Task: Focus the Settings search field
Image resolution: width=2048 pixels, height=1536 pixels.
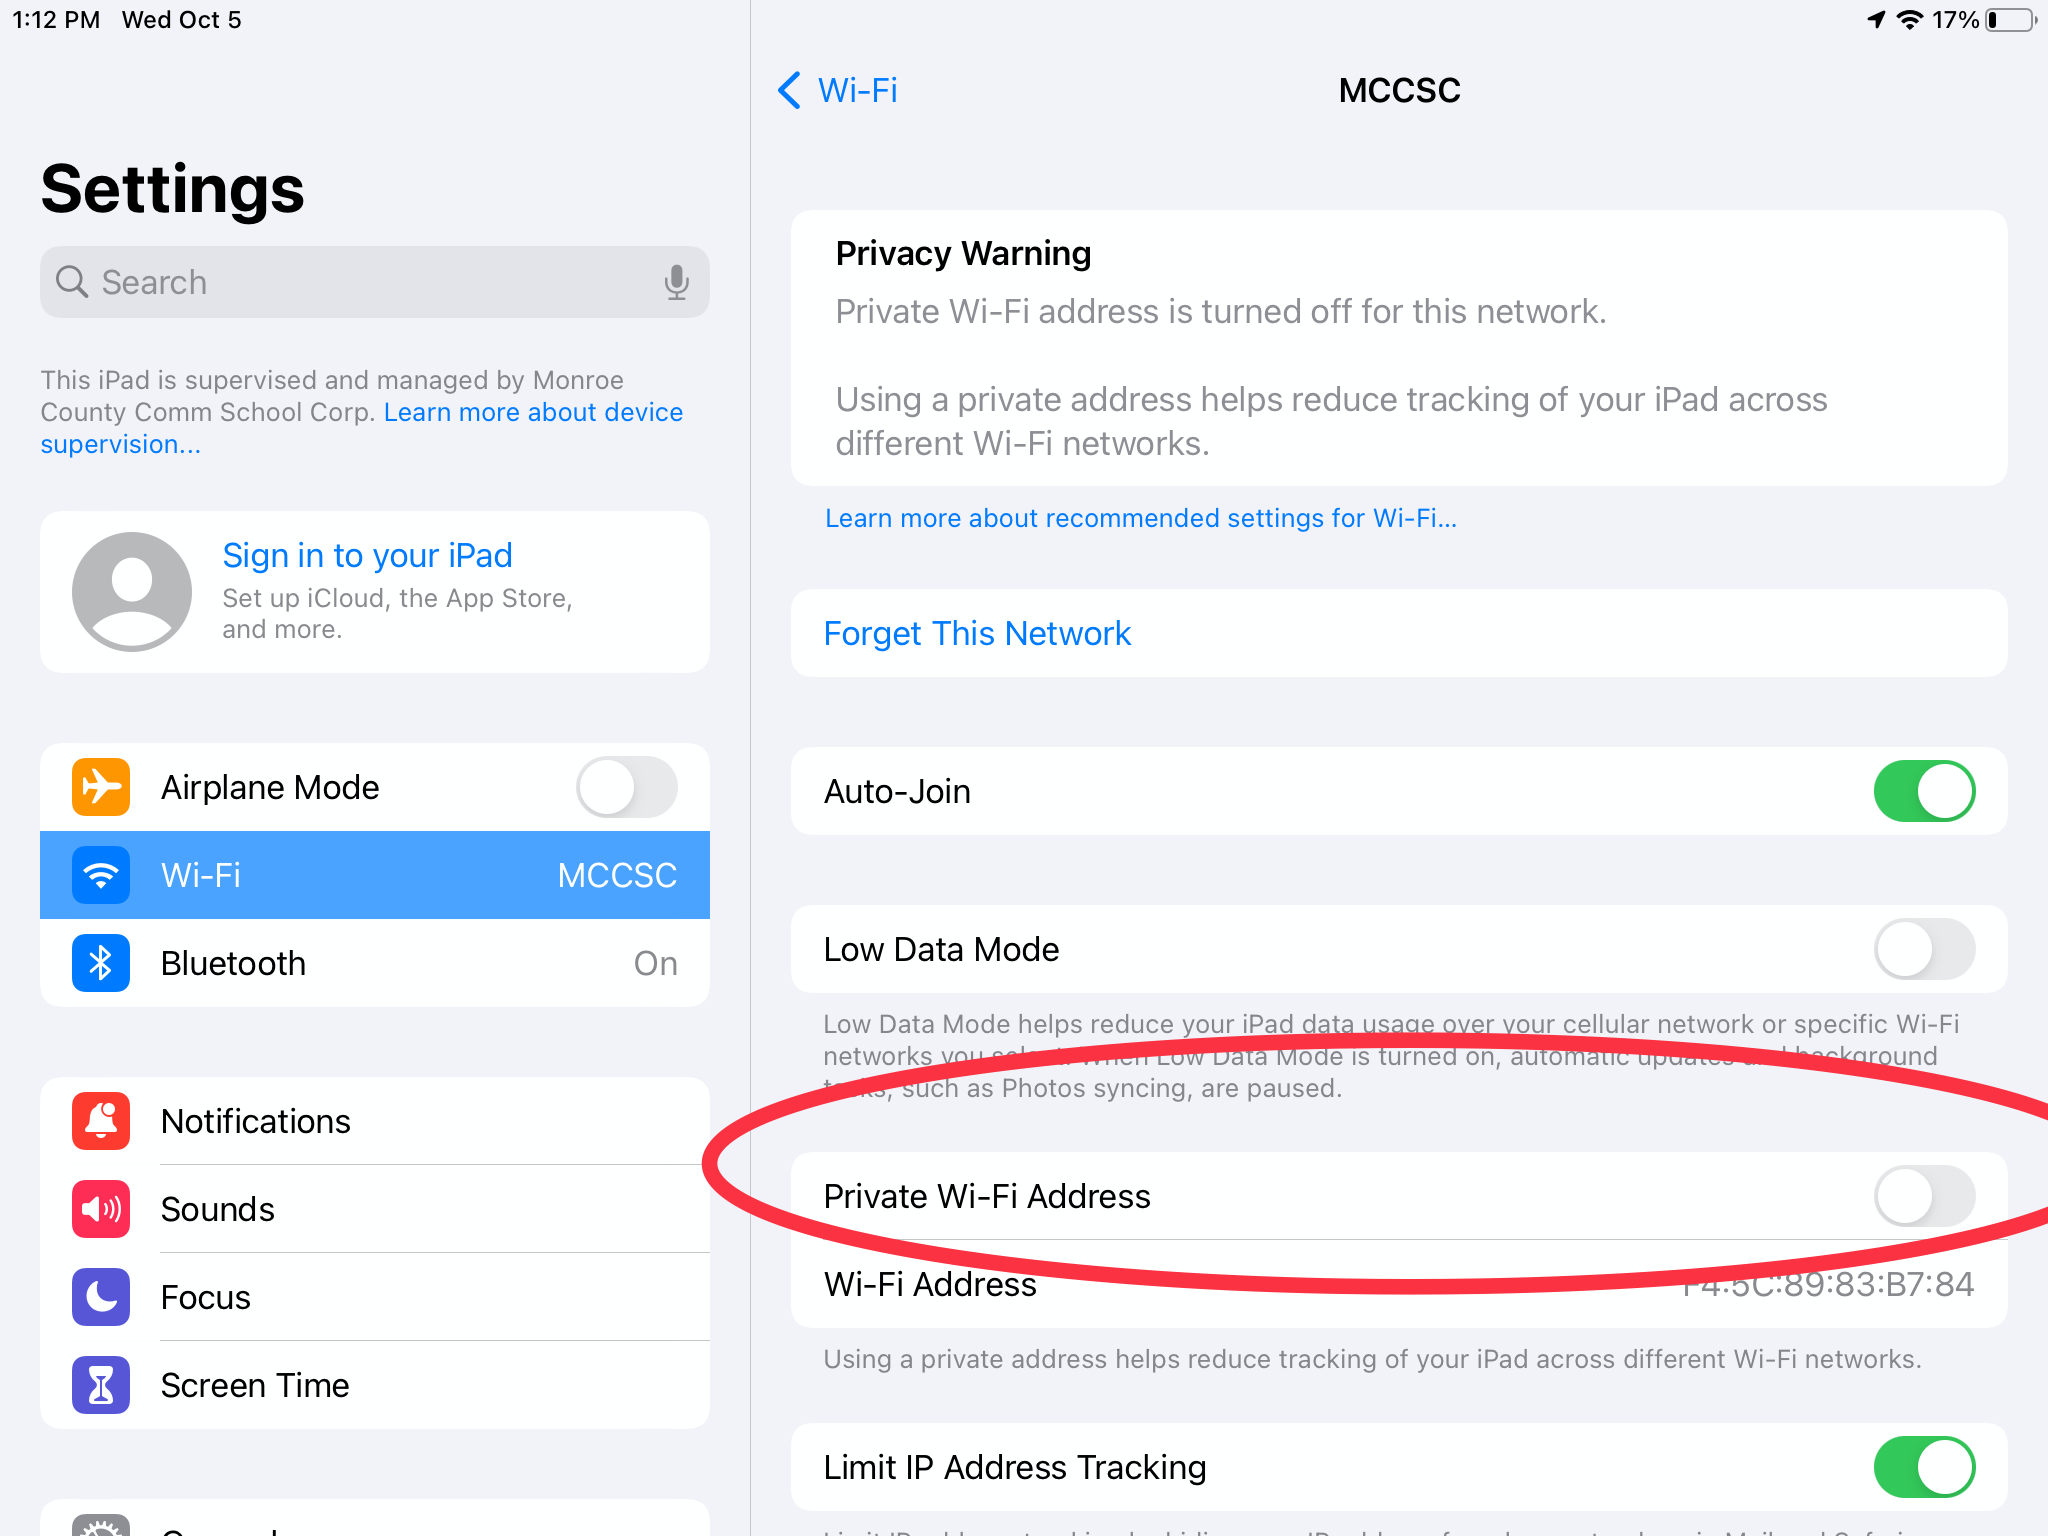Action: (x=360, y=282)
